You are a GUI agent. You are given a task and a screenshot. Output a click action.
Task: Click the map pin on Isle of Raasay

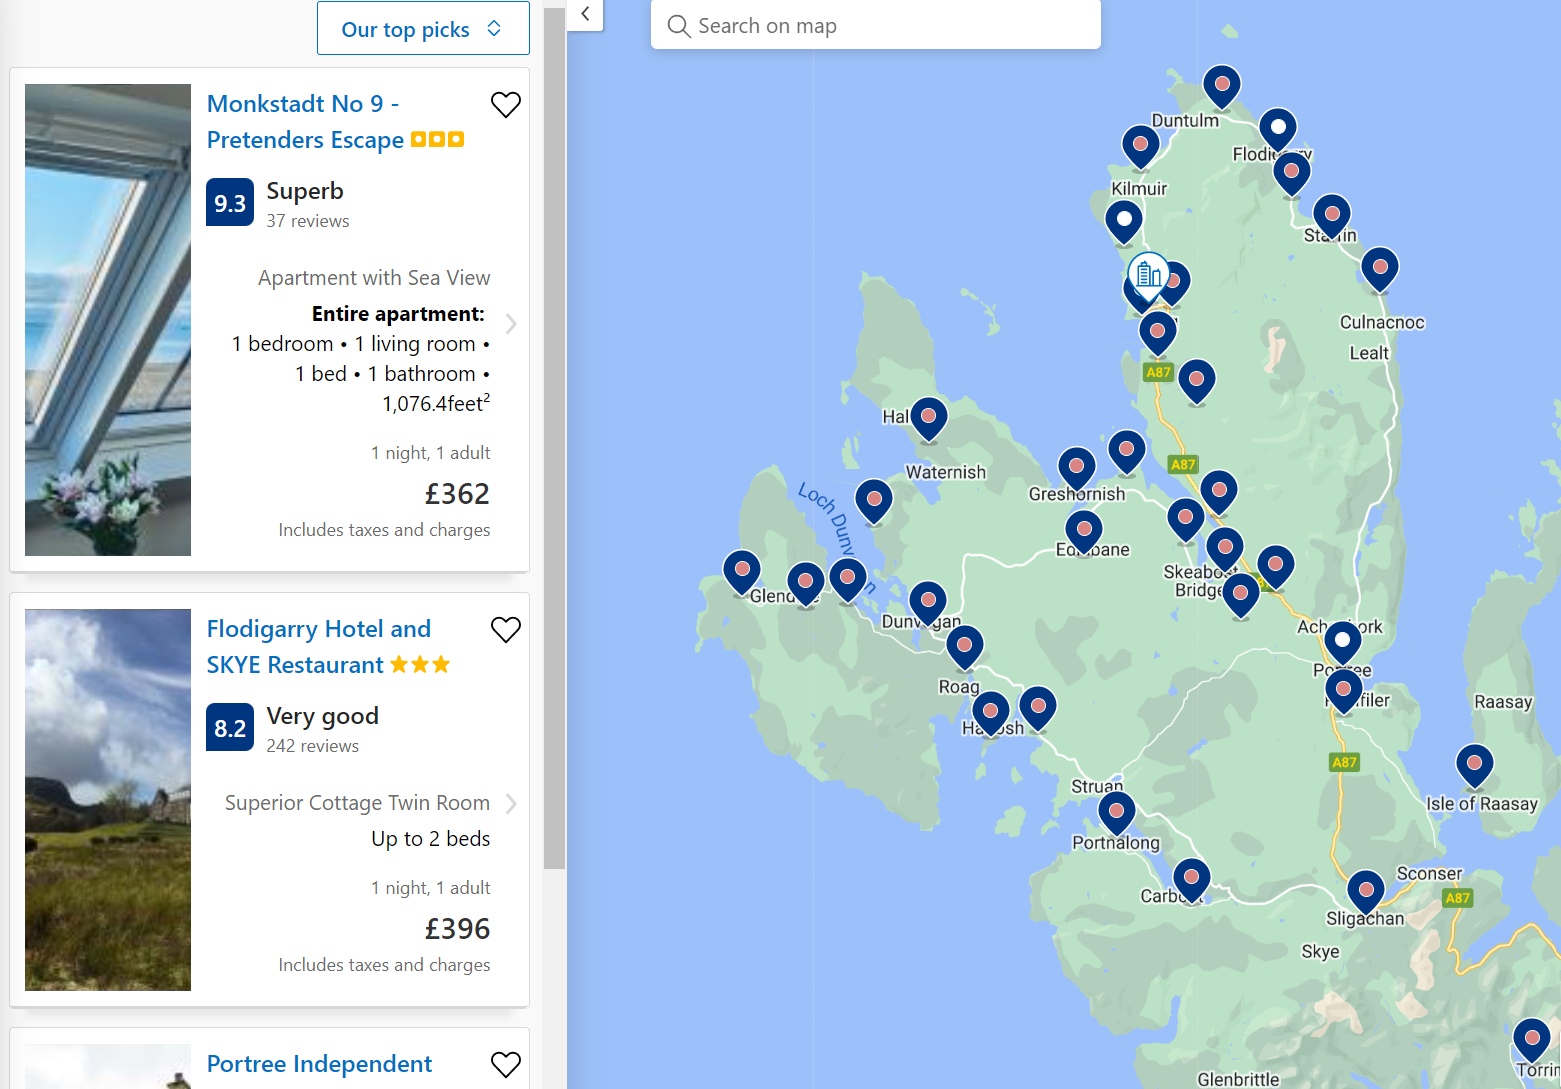click(x=1474, y=766)
